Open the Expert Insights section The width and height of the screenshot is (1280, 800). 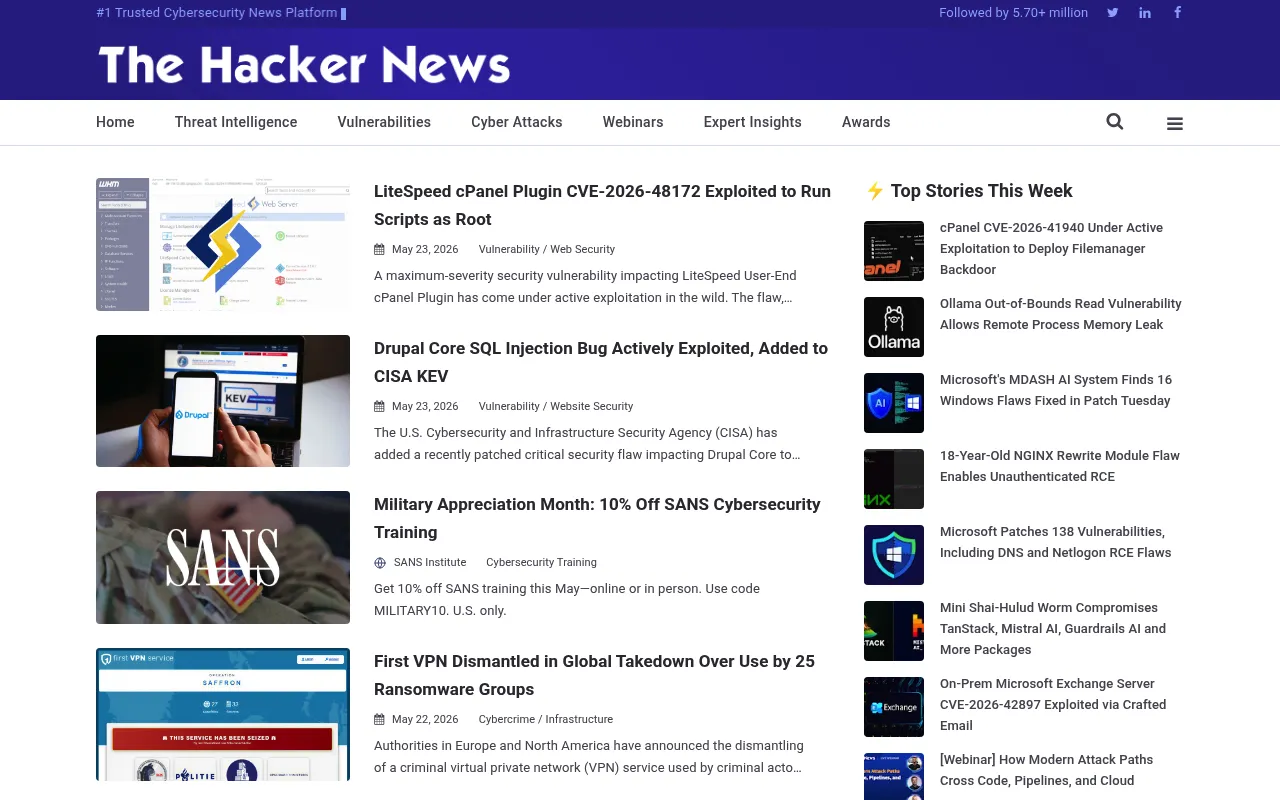[753, 122]
